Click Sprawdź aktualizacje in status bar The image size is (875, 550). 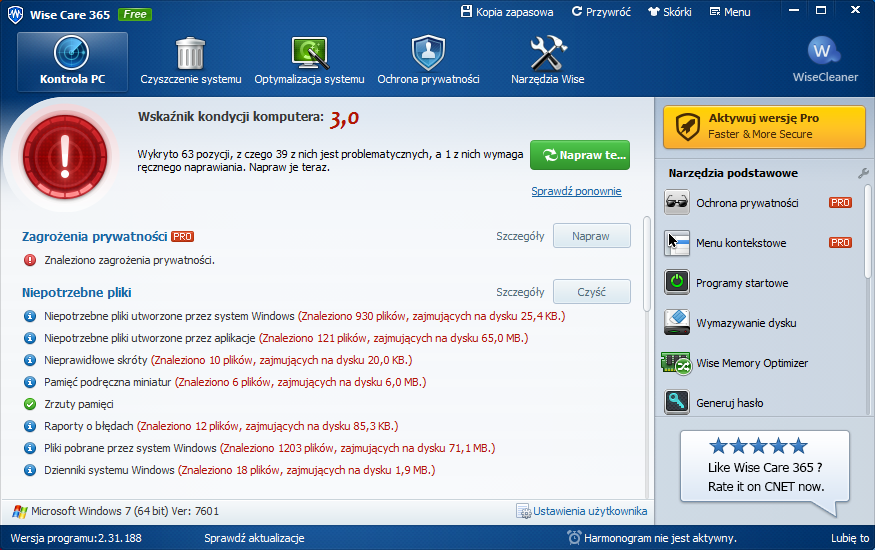(x=254, y=538)
